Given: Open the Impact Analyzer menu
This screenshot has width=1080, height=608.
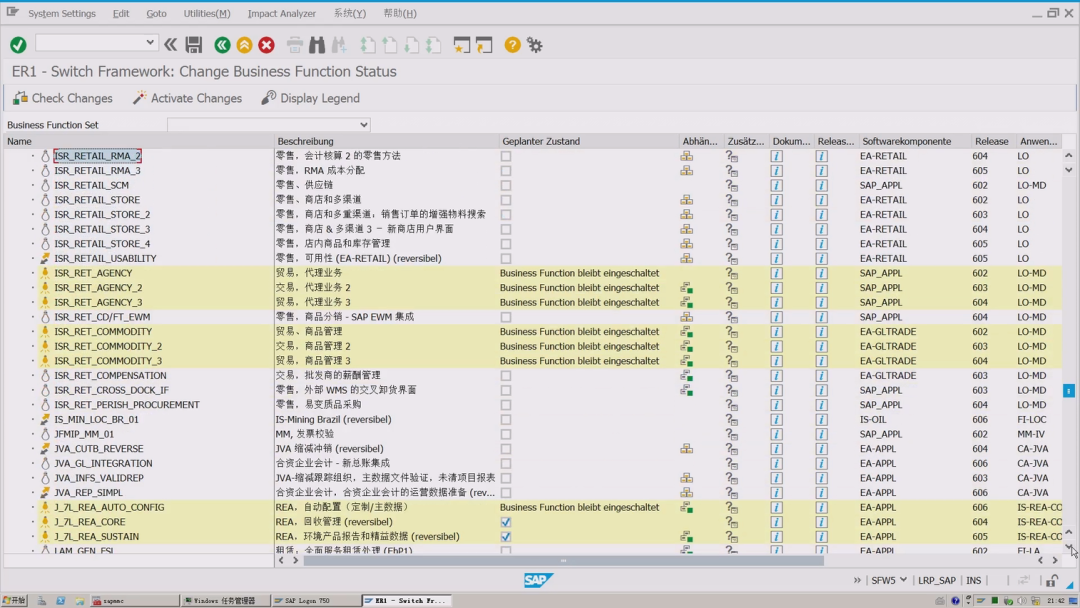Looking at the screenshot, I should pos(282,13).
